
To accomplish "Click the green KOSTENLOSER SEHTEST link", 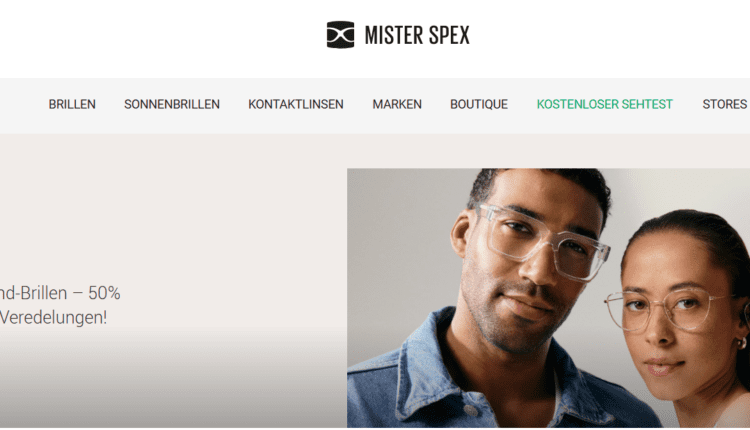I will (605, 104).
